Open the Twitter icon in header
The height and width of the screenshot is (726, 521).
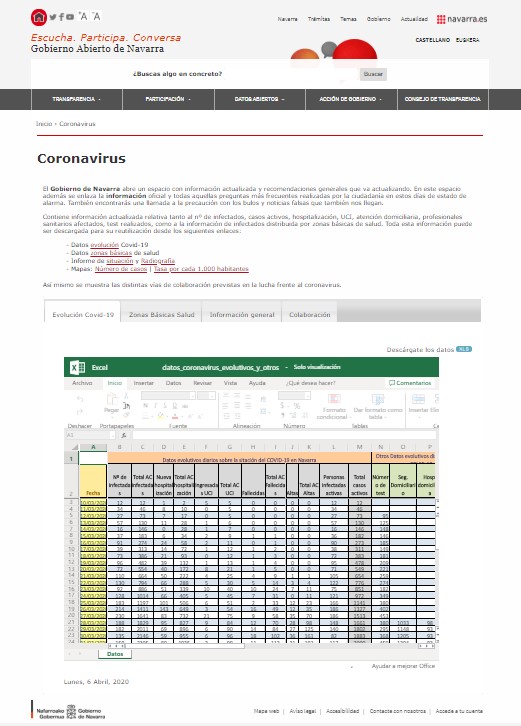(53, 17)
